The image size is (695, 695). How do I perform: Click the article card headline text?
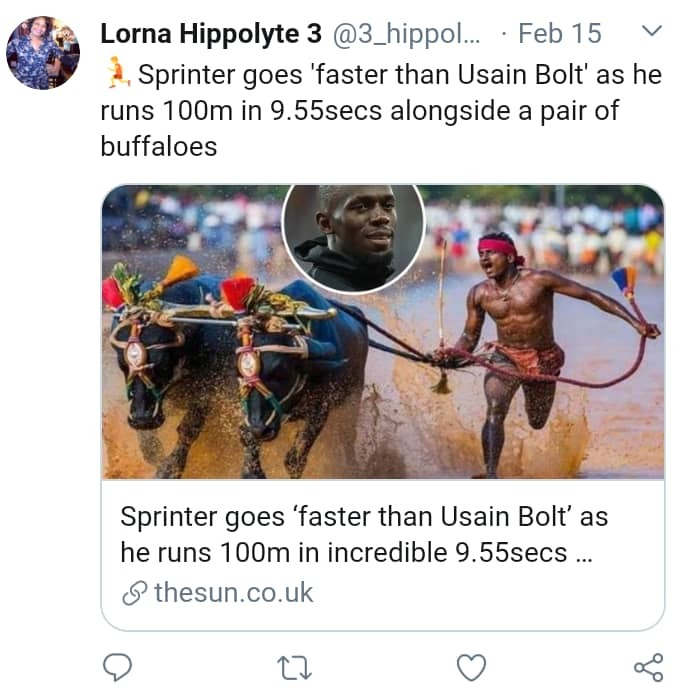(363, 535)
